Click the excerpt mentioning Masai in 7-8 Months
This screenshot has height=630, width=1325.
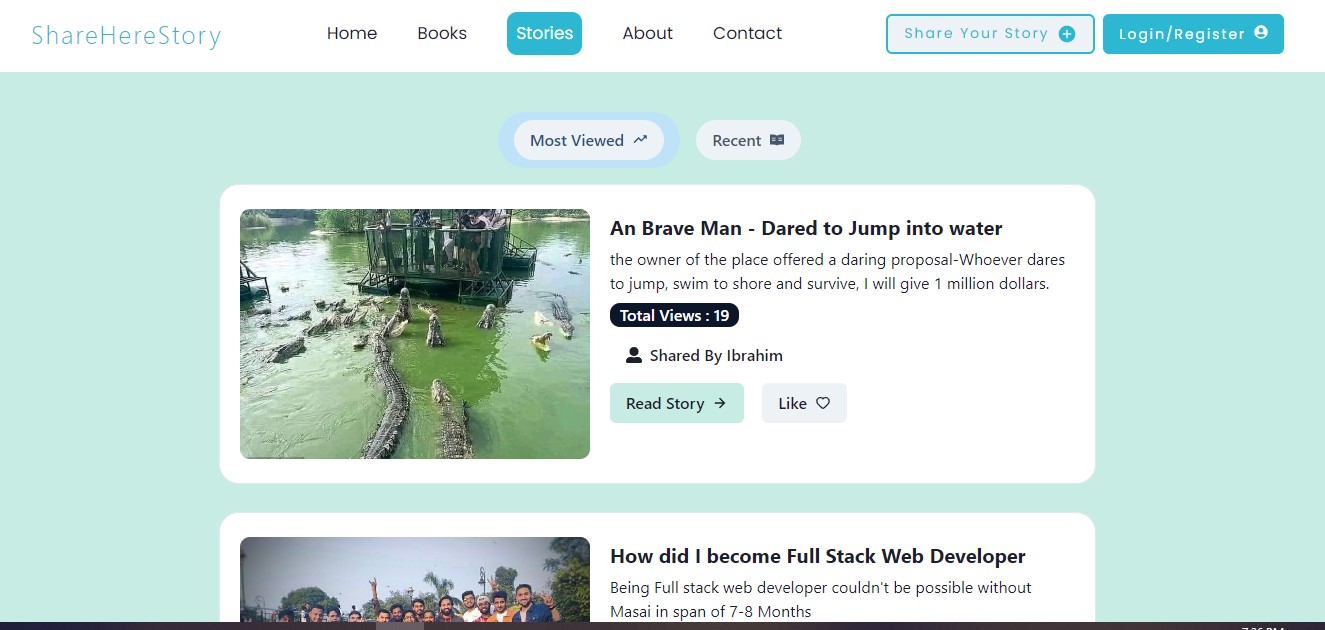821,600
